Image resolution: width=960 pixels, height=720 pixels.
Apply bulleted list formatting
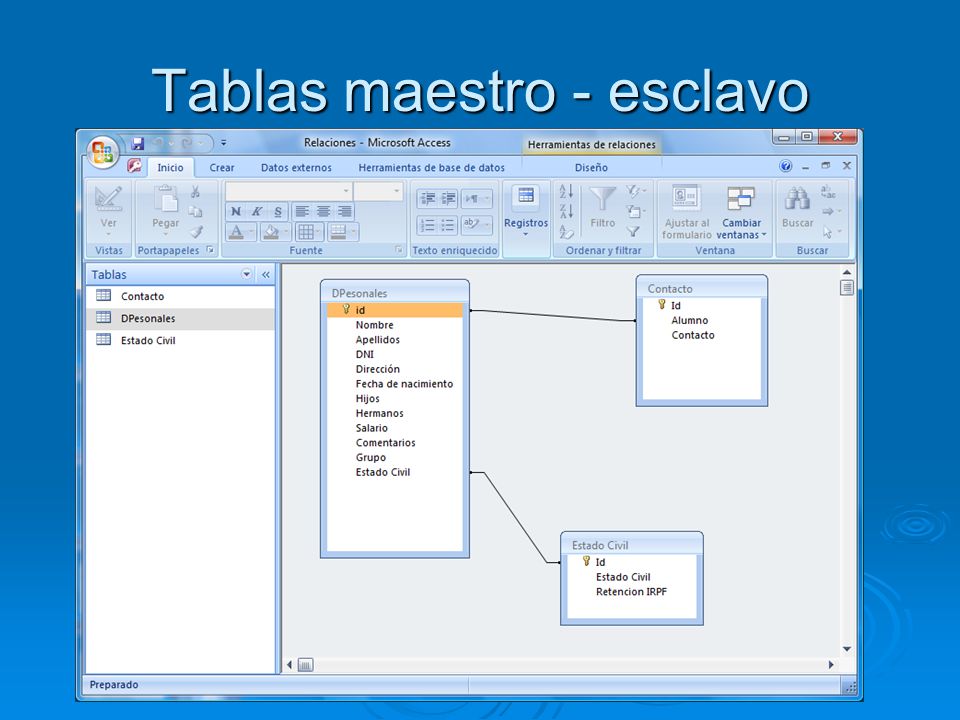449,225
